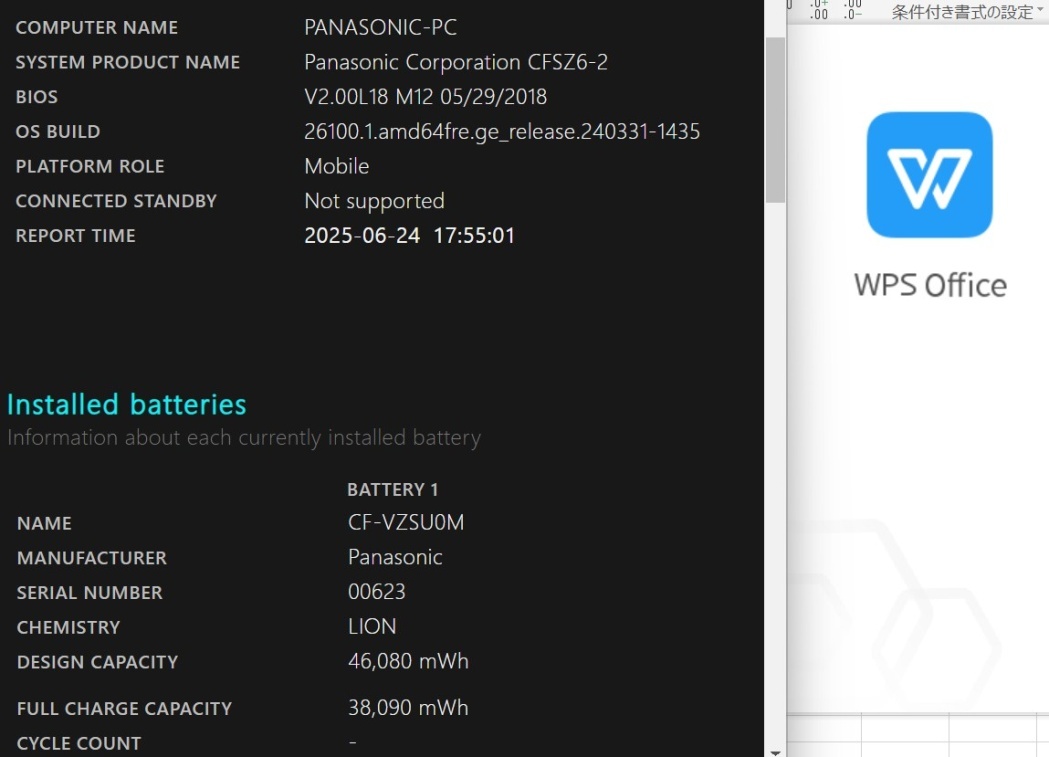Select the Installed batteries heading
Image resolution: width=1049 pixels, height=757 pixels.
click(126, 405)
